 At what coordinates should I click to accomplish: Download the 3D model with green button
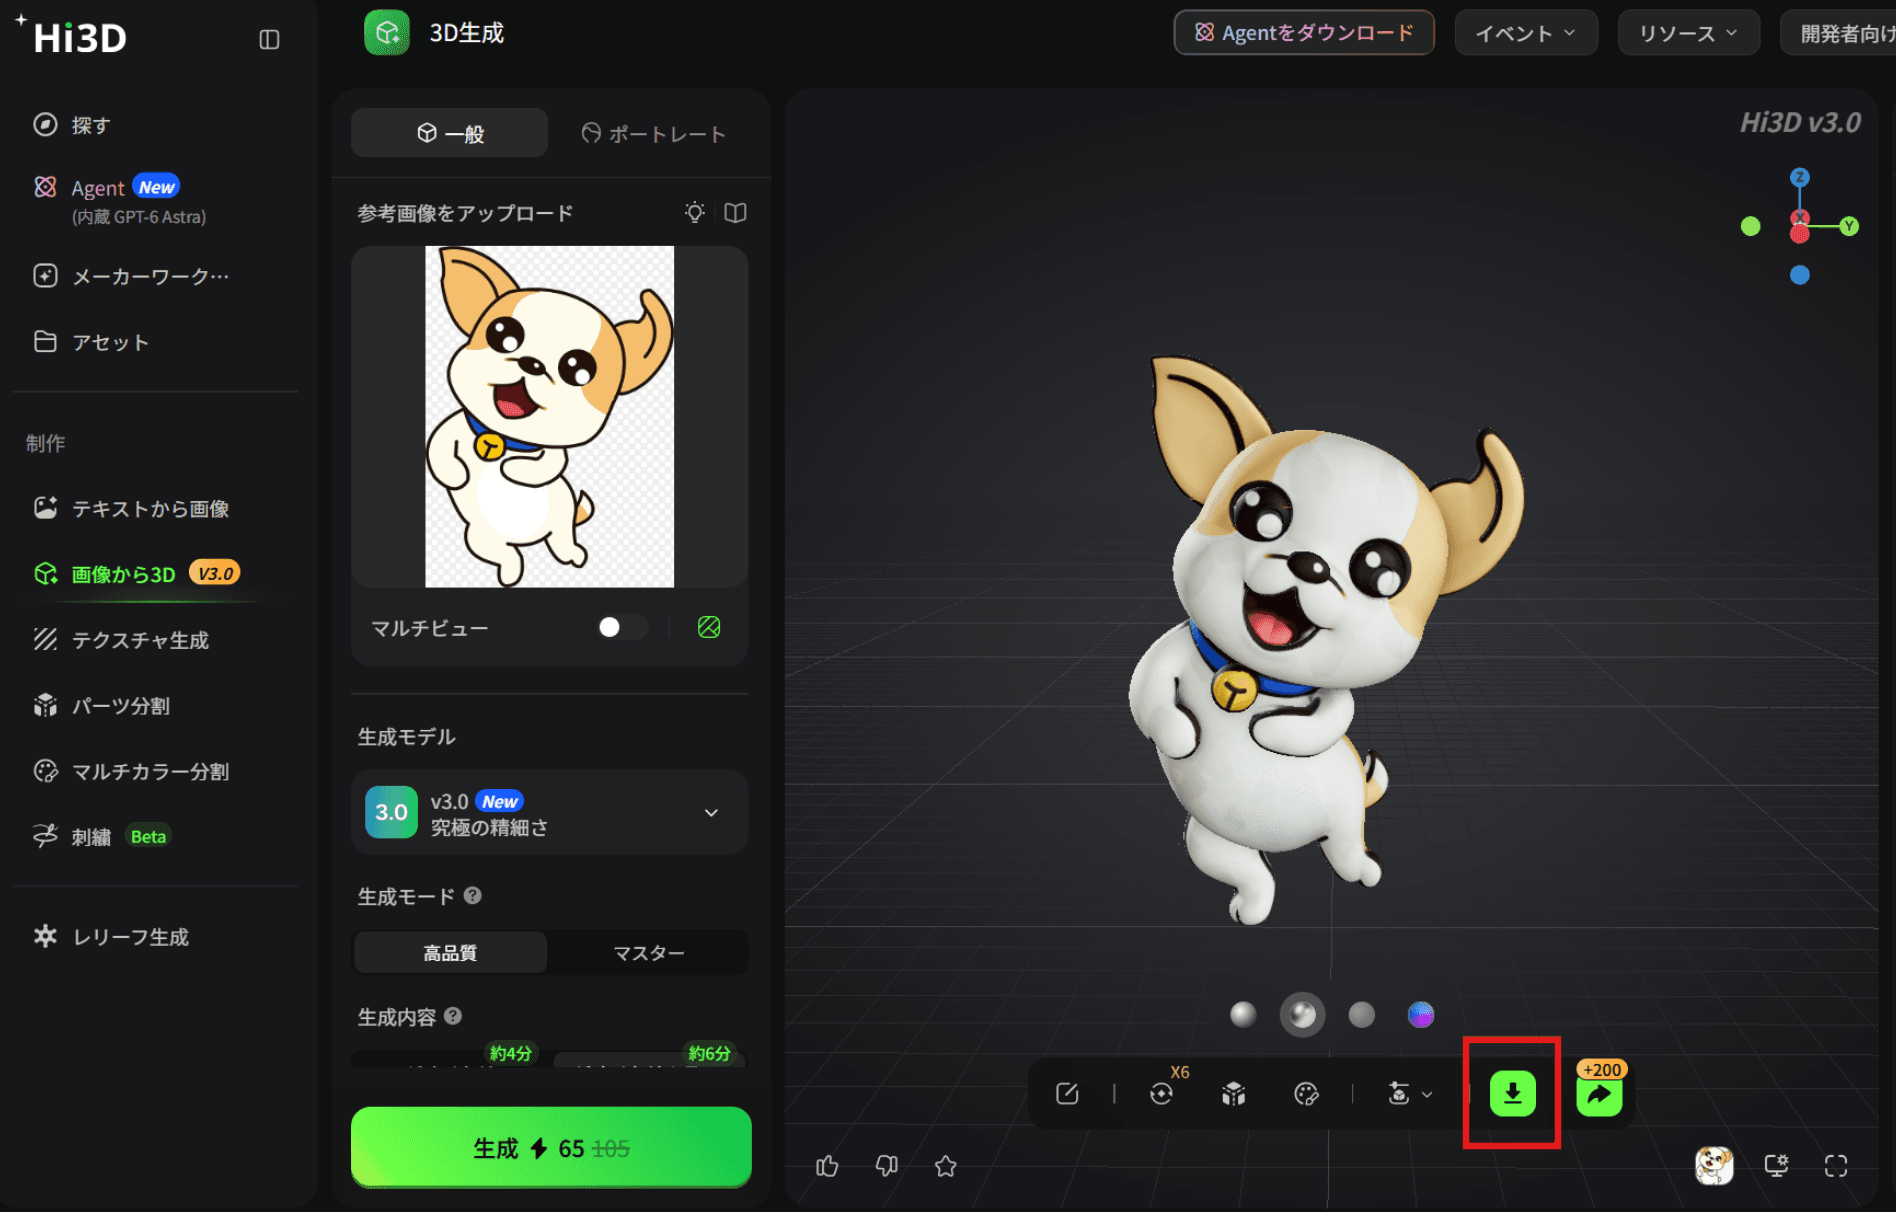(x=1513, y=1094)
